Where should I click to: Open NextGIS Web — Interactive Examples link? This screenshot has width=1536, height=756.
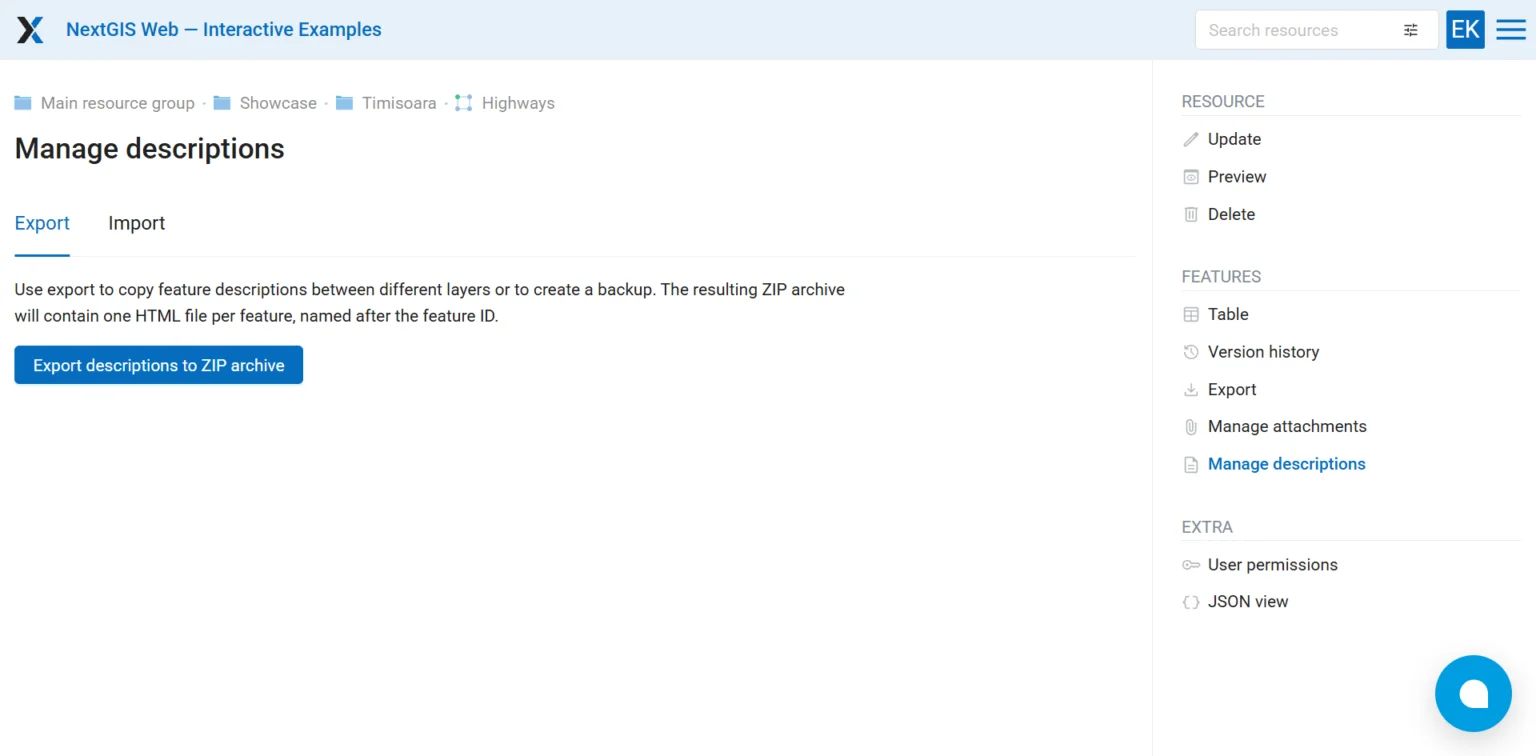224,30
